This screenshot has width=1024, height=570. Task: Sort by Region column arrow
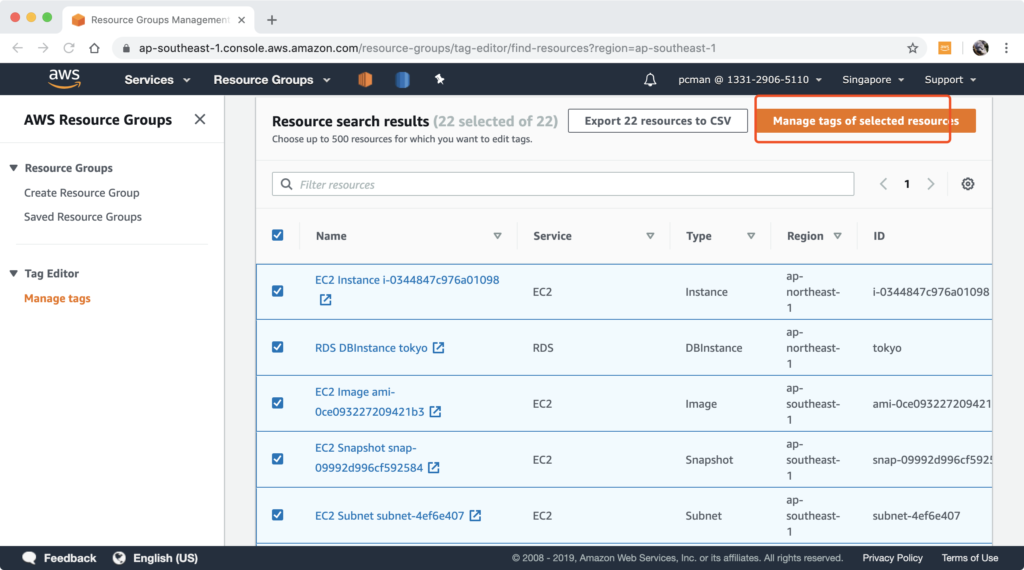(x=837, y=236)
